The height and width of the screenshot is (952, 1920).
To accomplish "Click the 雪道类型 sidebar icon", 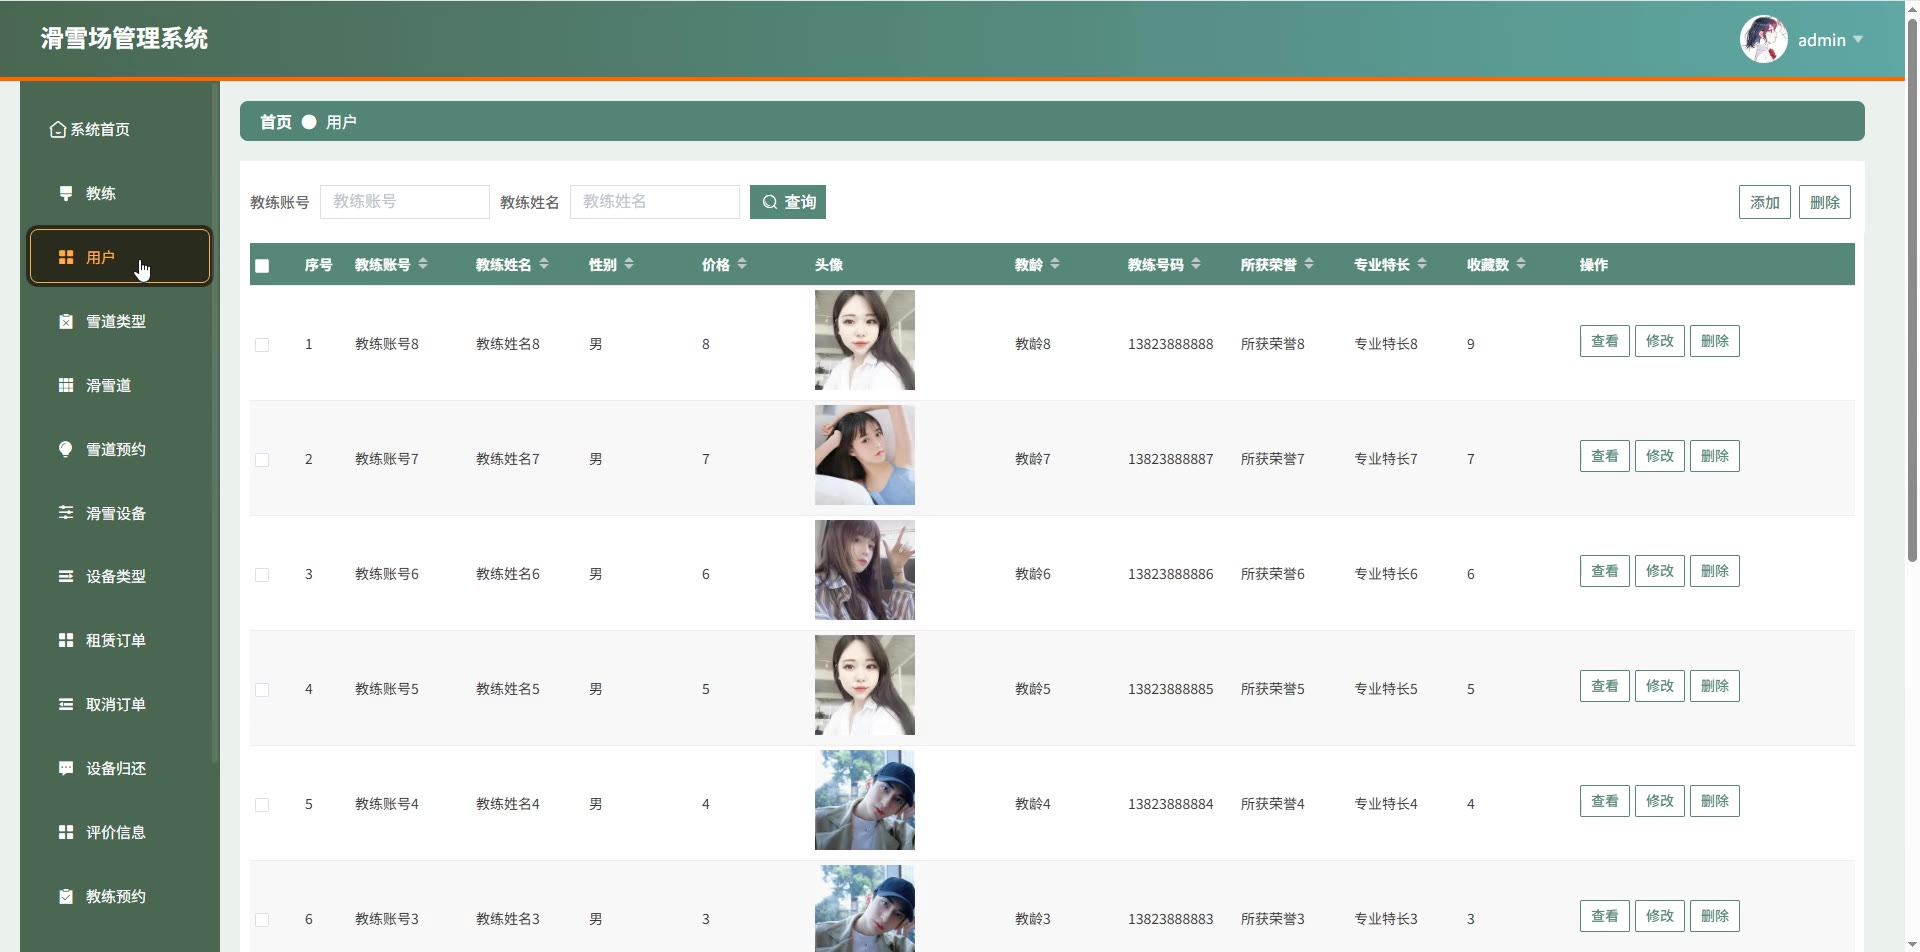I will pos(66,321).
